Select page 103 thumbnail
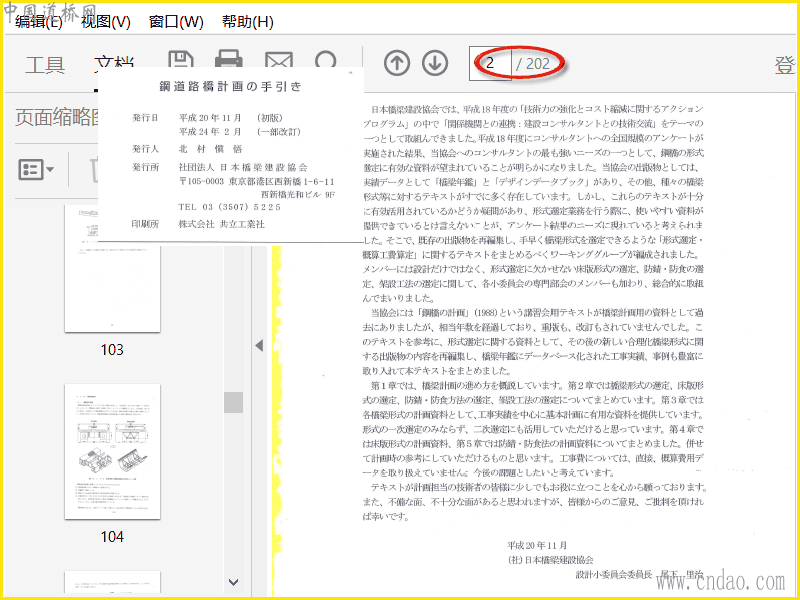The width and height of the screenshot is (800, 600). 112,268
